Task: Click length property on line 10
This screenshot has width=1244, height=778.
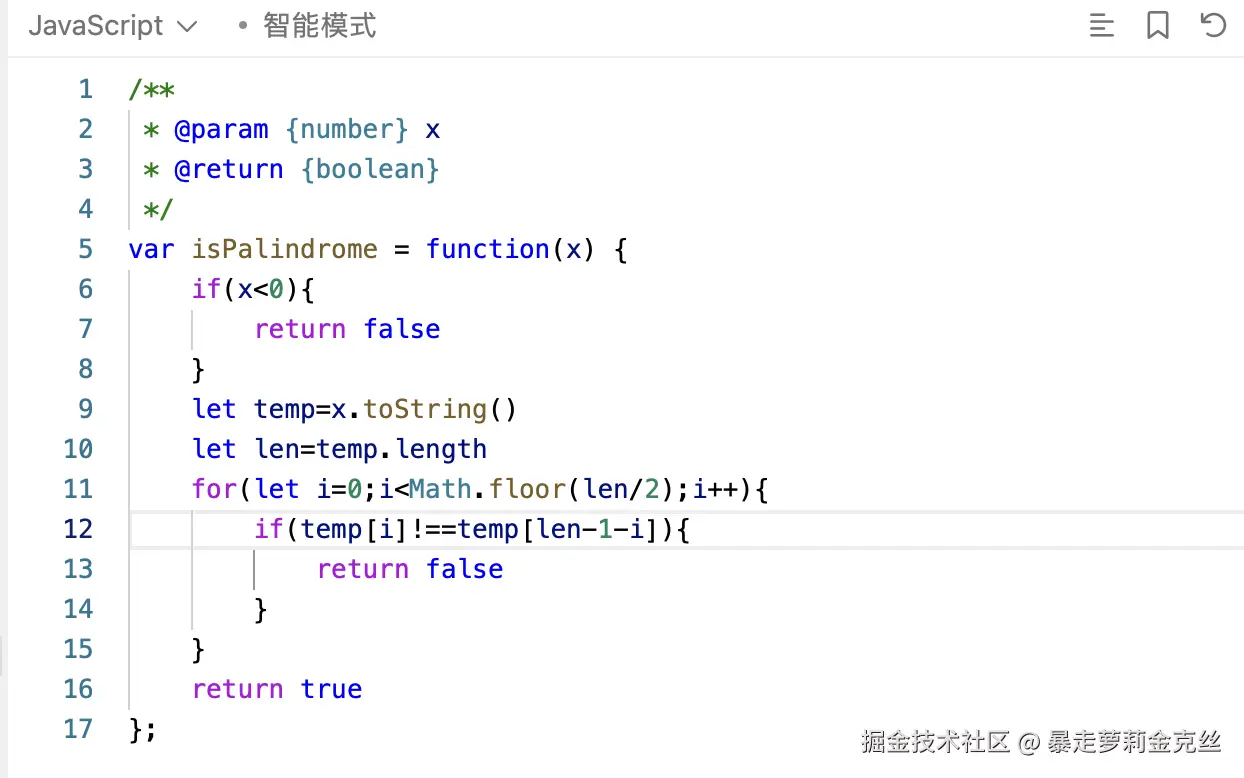Action: point(441,449)
